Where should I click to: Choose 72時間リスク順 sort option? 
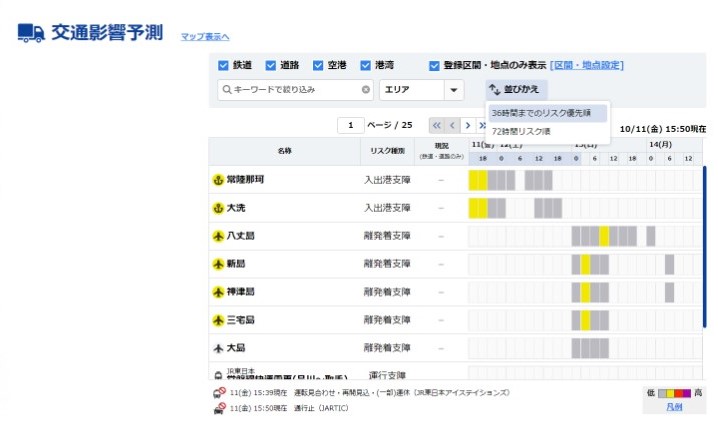521,131
